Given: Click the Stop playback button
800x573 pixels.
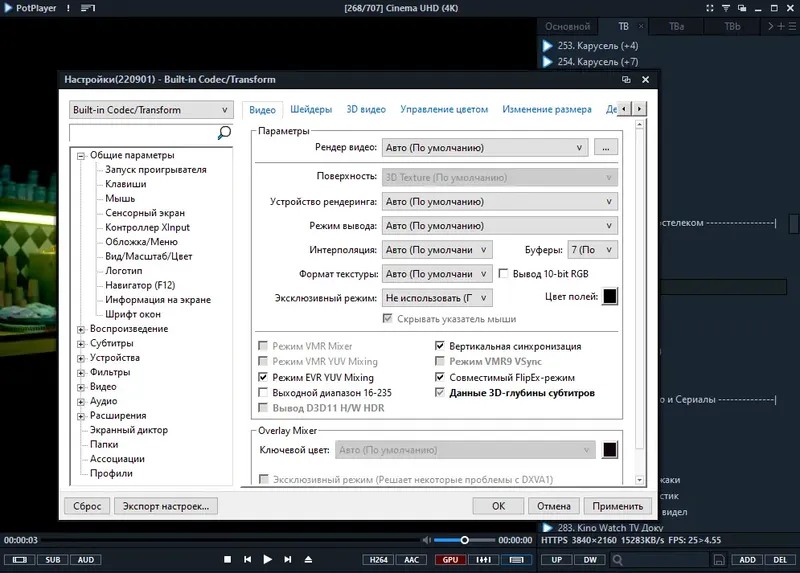Looking at the screenshot, I should tap(227, 559).
